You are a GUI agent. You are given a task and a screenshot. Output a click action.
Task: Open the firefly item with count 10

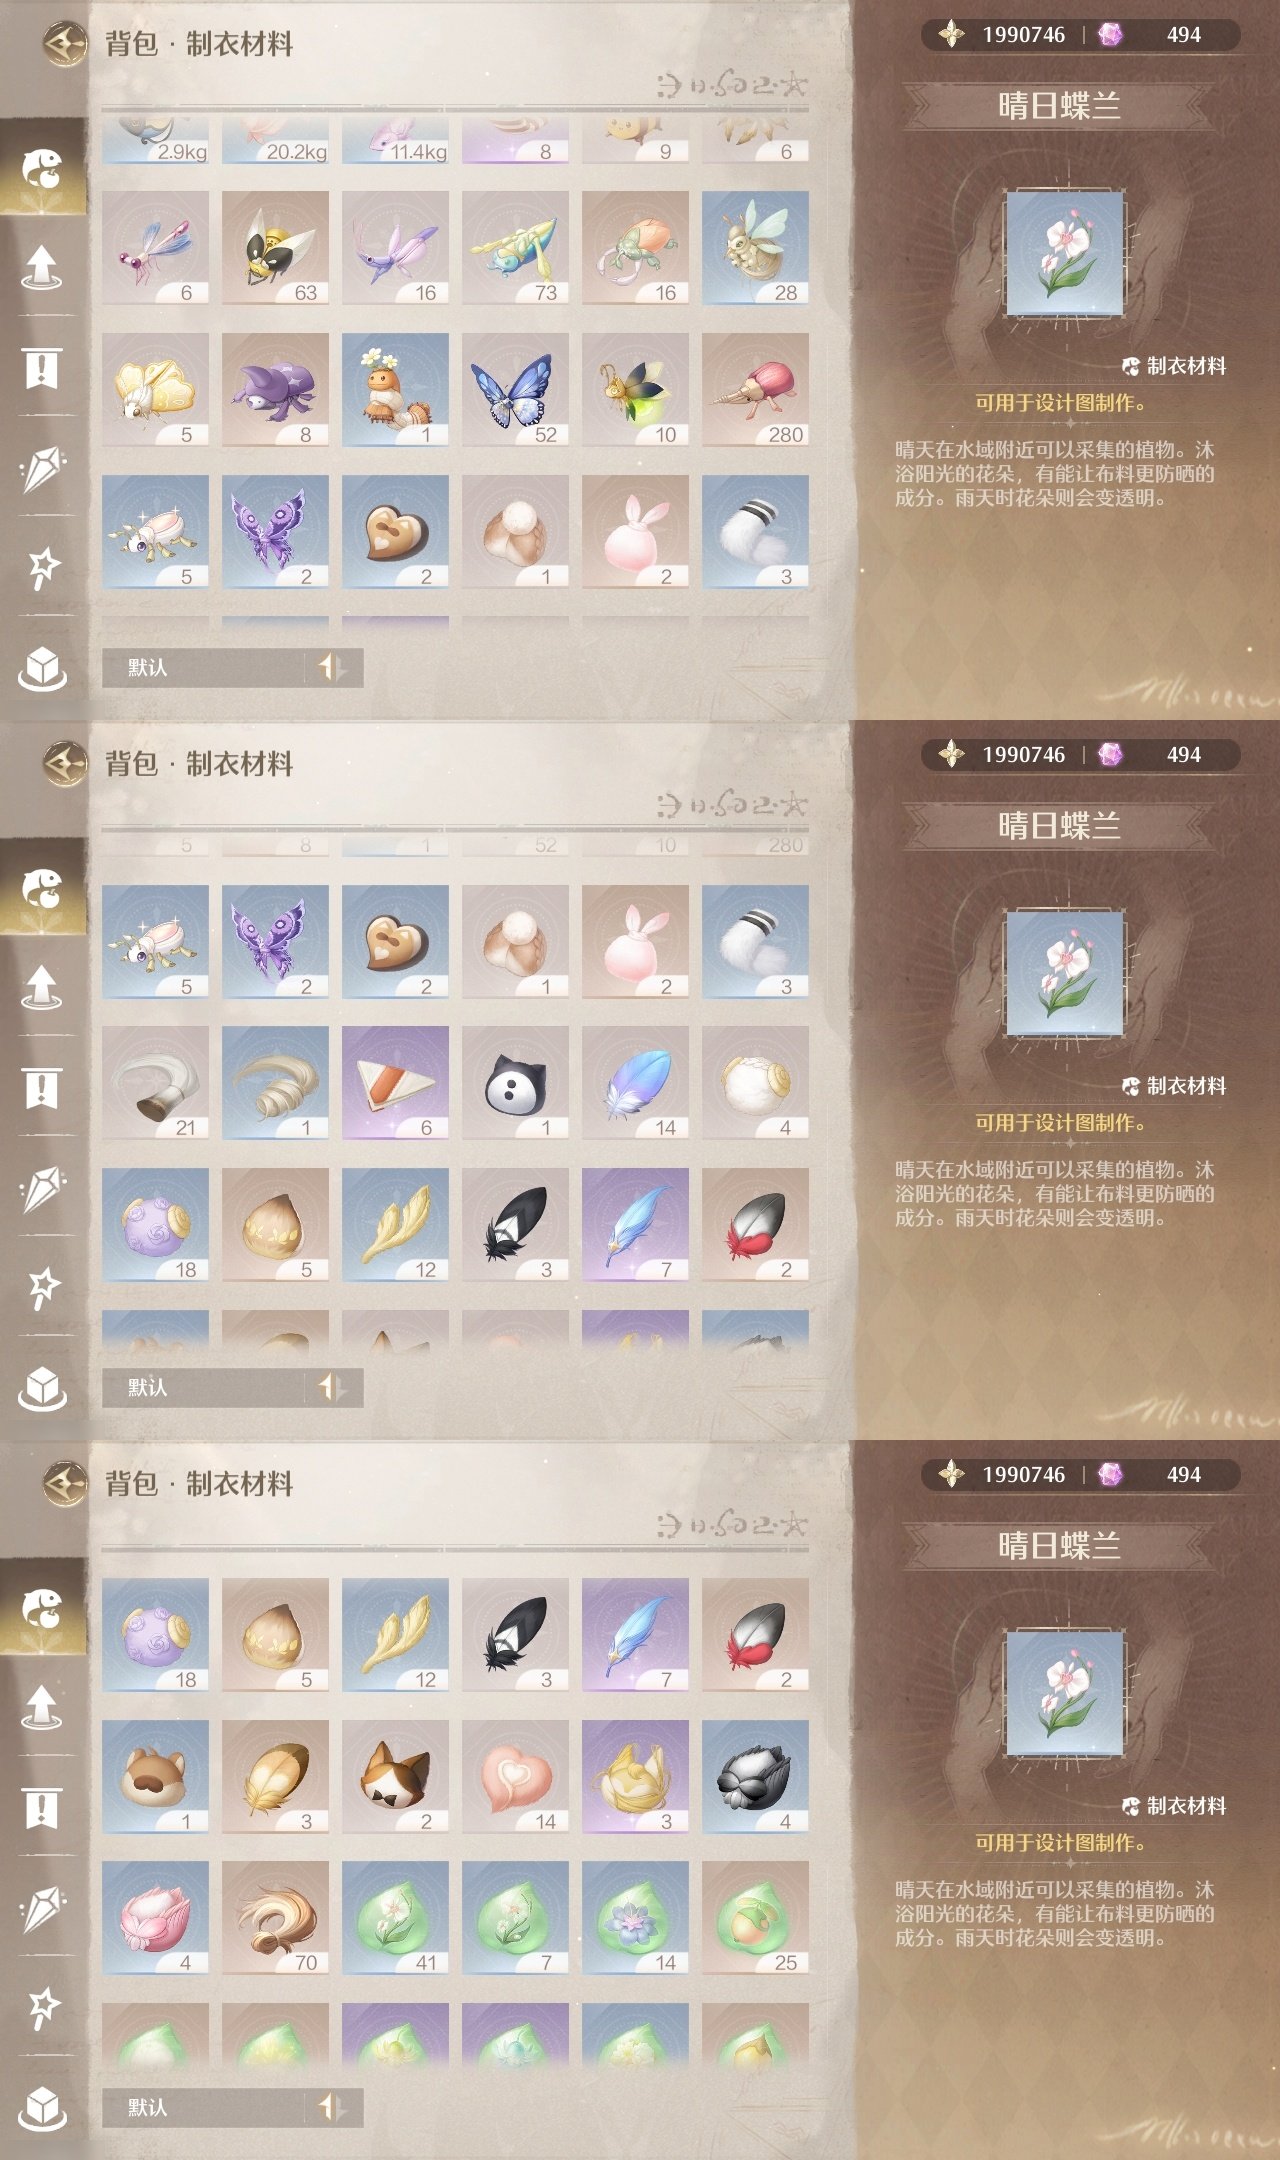click(635, 390)
